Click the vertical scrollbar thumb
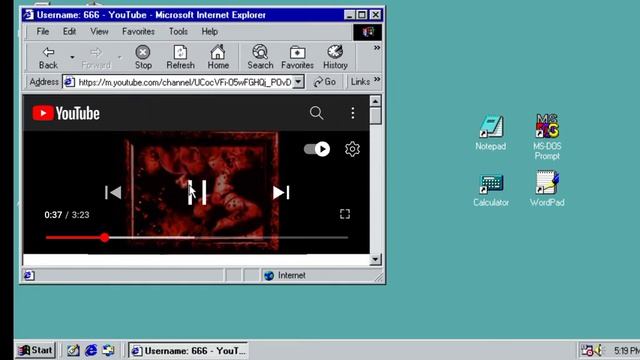The width and height of the screenshot is (640, 360). click(x=376, y=116)
